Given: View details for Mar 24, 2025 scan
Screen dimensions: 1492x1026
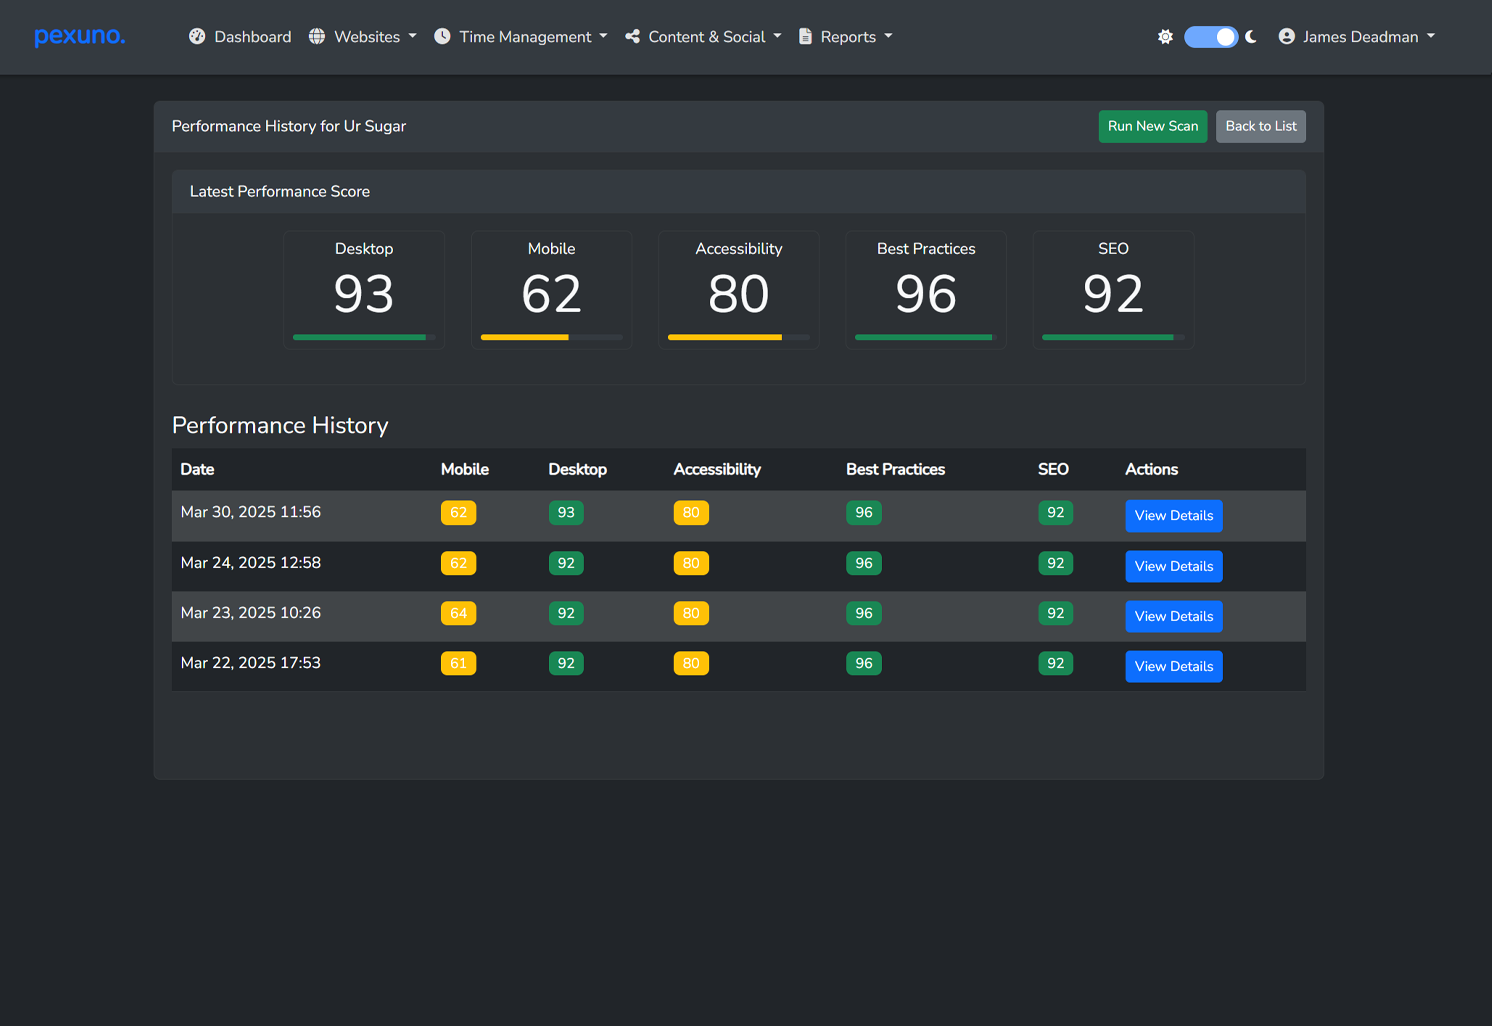Looking at the screenshot, I should coord(1174,566).
